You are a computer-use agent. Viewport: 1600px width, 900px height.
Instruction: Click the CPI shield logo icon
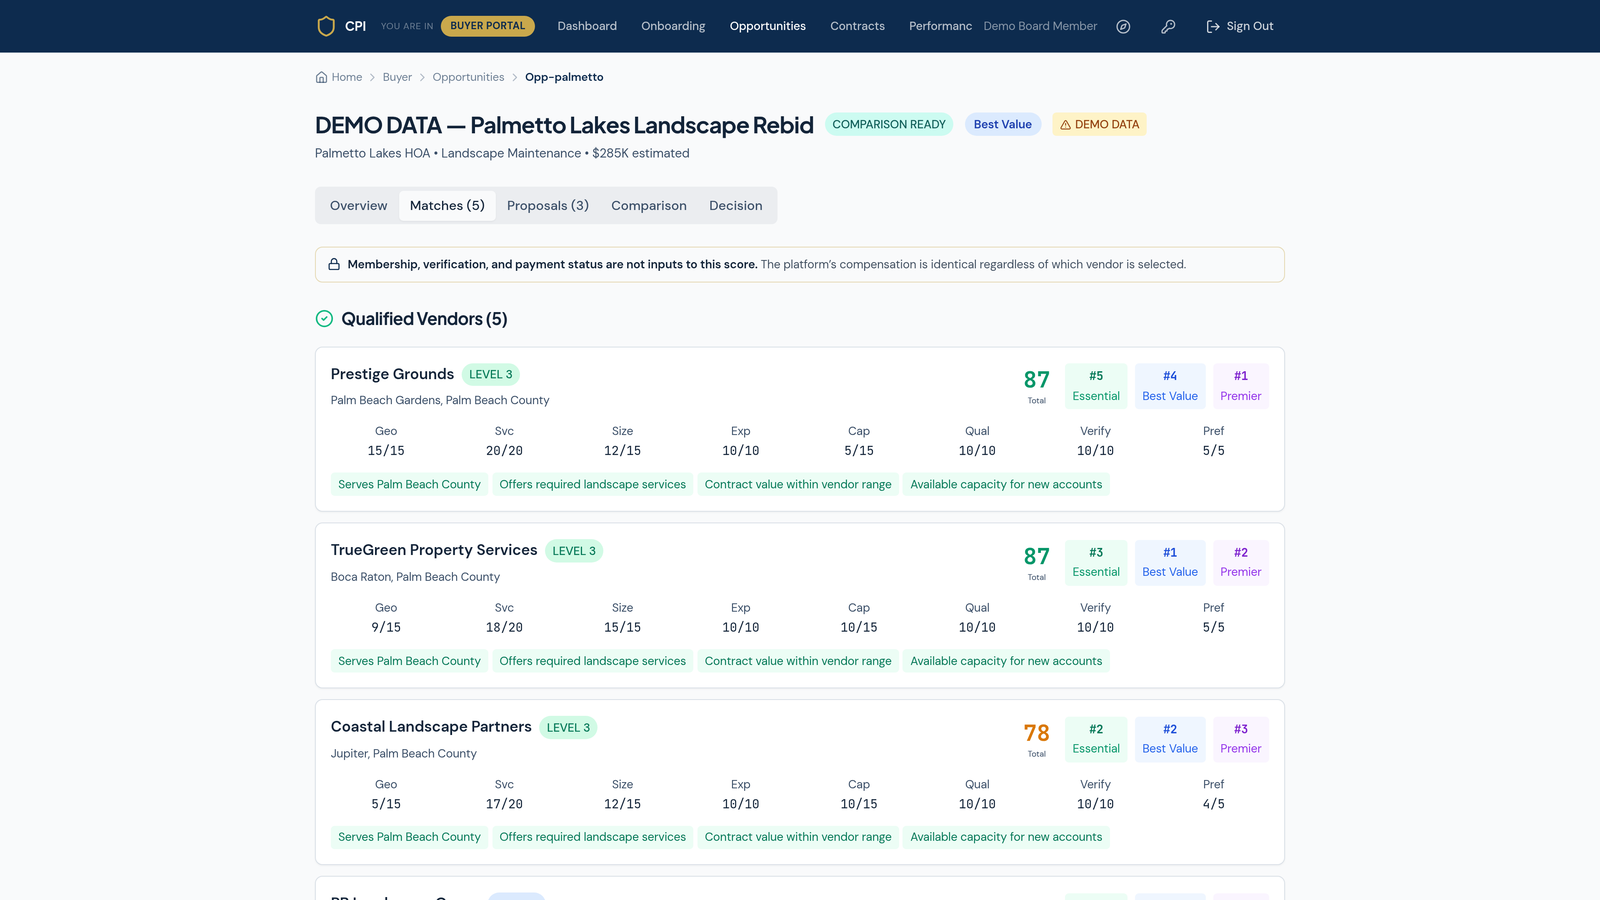tap(326, 26)
